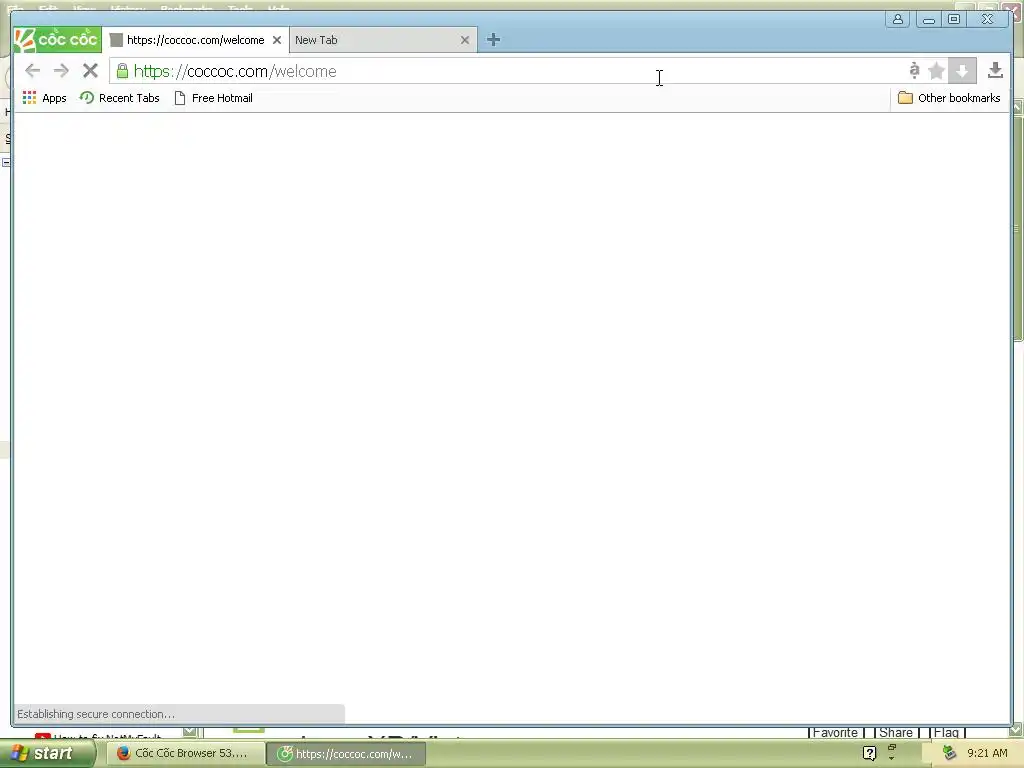Click Flag button in background window
Image resolution: width=1024 pixels, height=768 pixels.
pyautogui.click(x=946, y=733)
